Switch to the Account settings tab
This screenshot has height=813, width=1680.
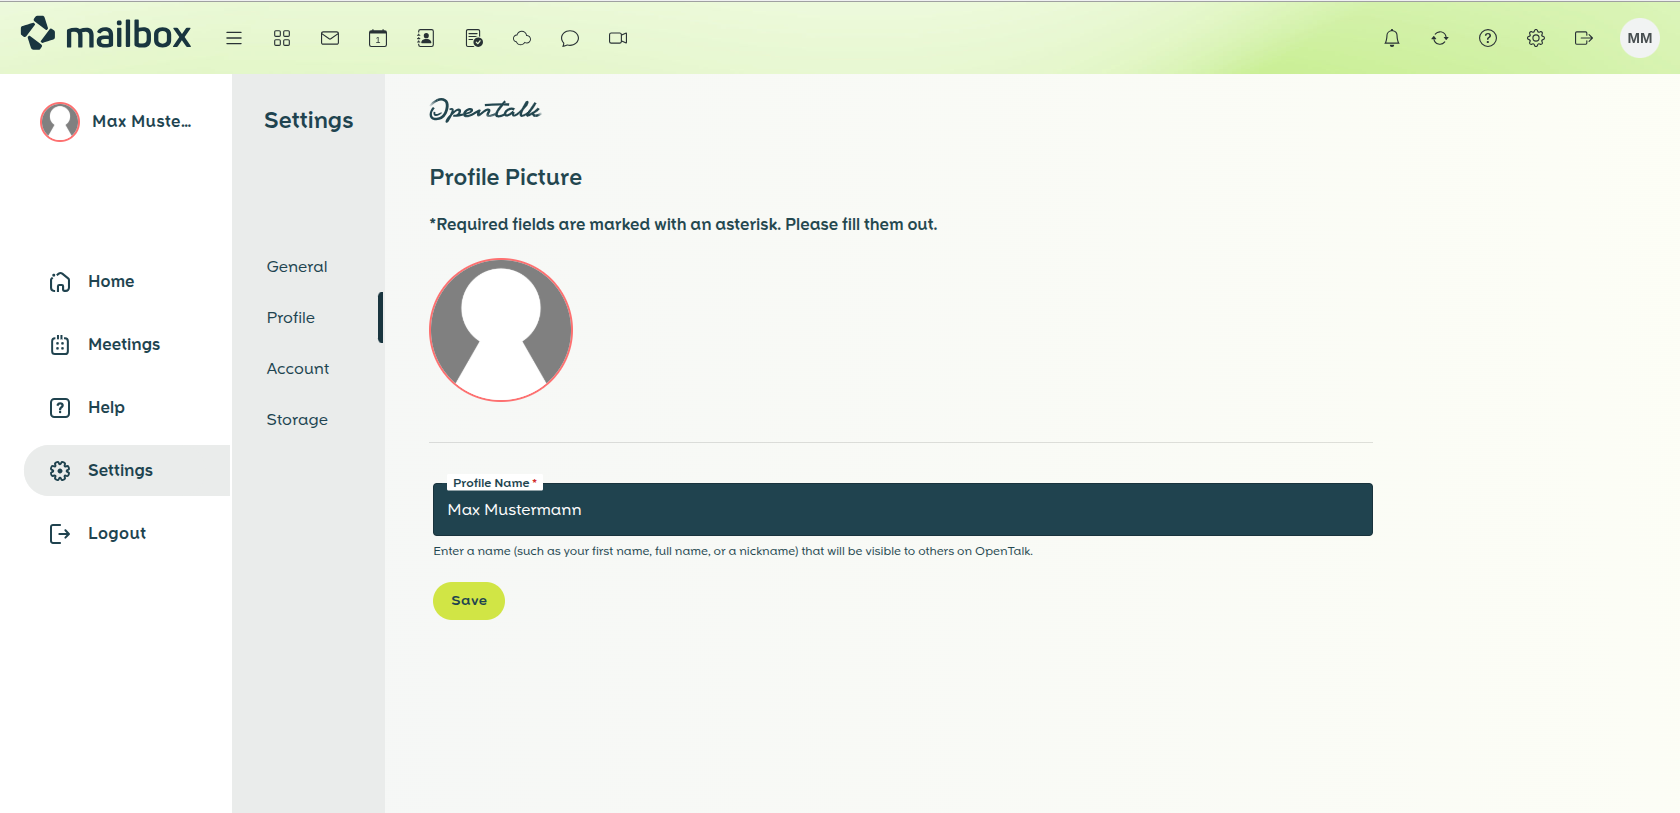298,369
